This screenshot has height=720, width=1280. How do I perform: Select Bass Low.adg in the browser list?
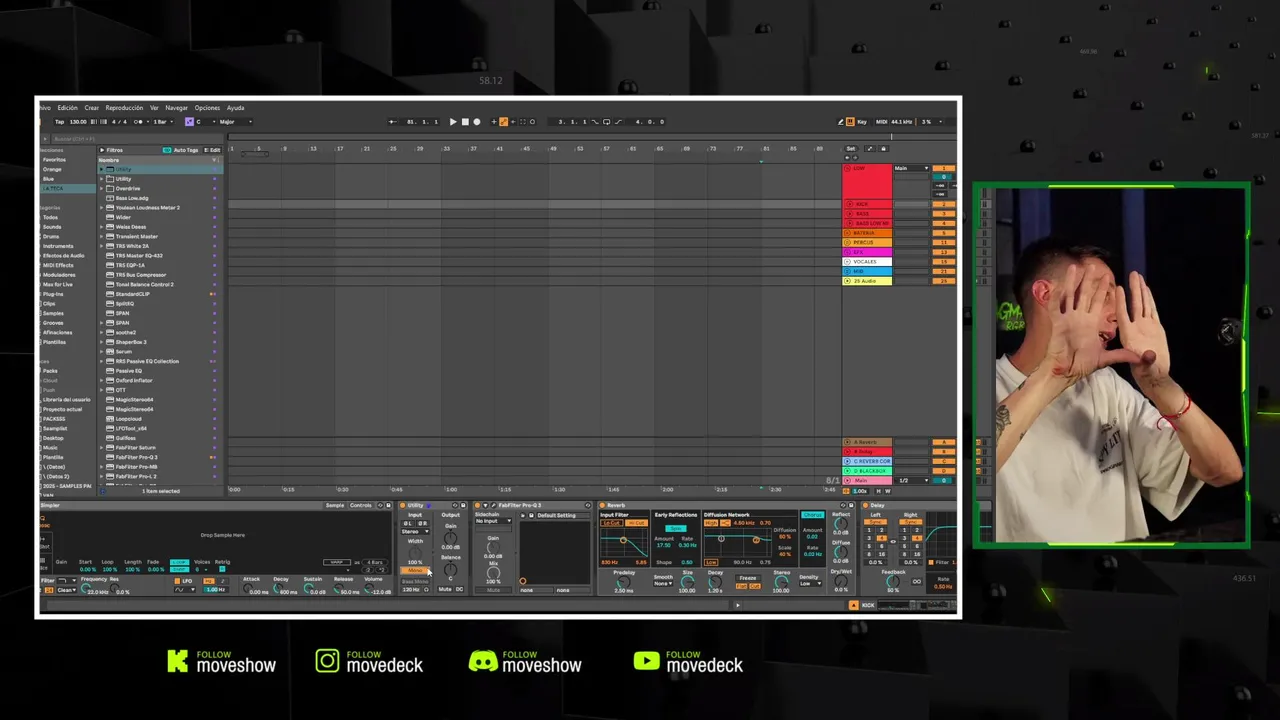[131, 198]
